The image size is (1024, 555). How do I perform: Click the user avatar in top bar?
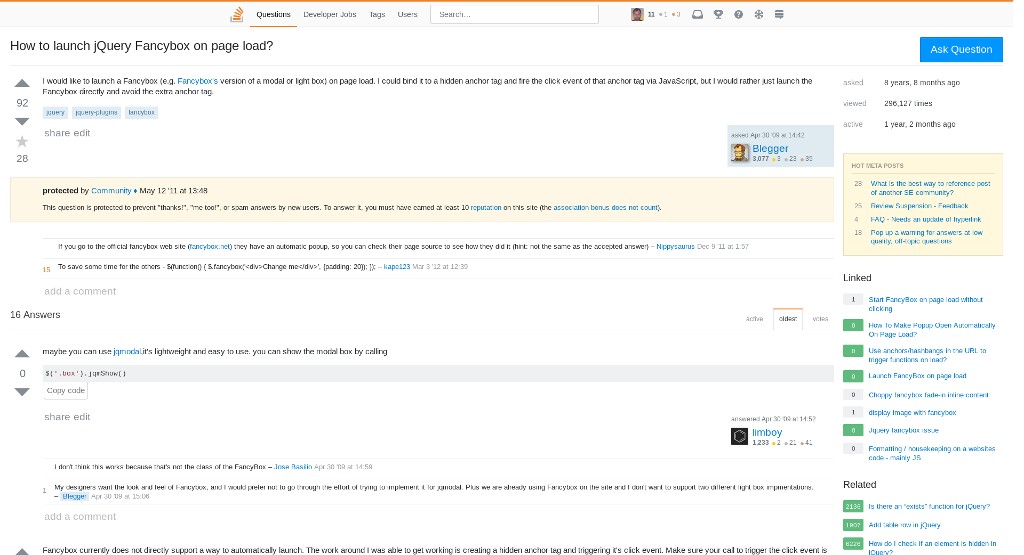click(x=637, y=14)
